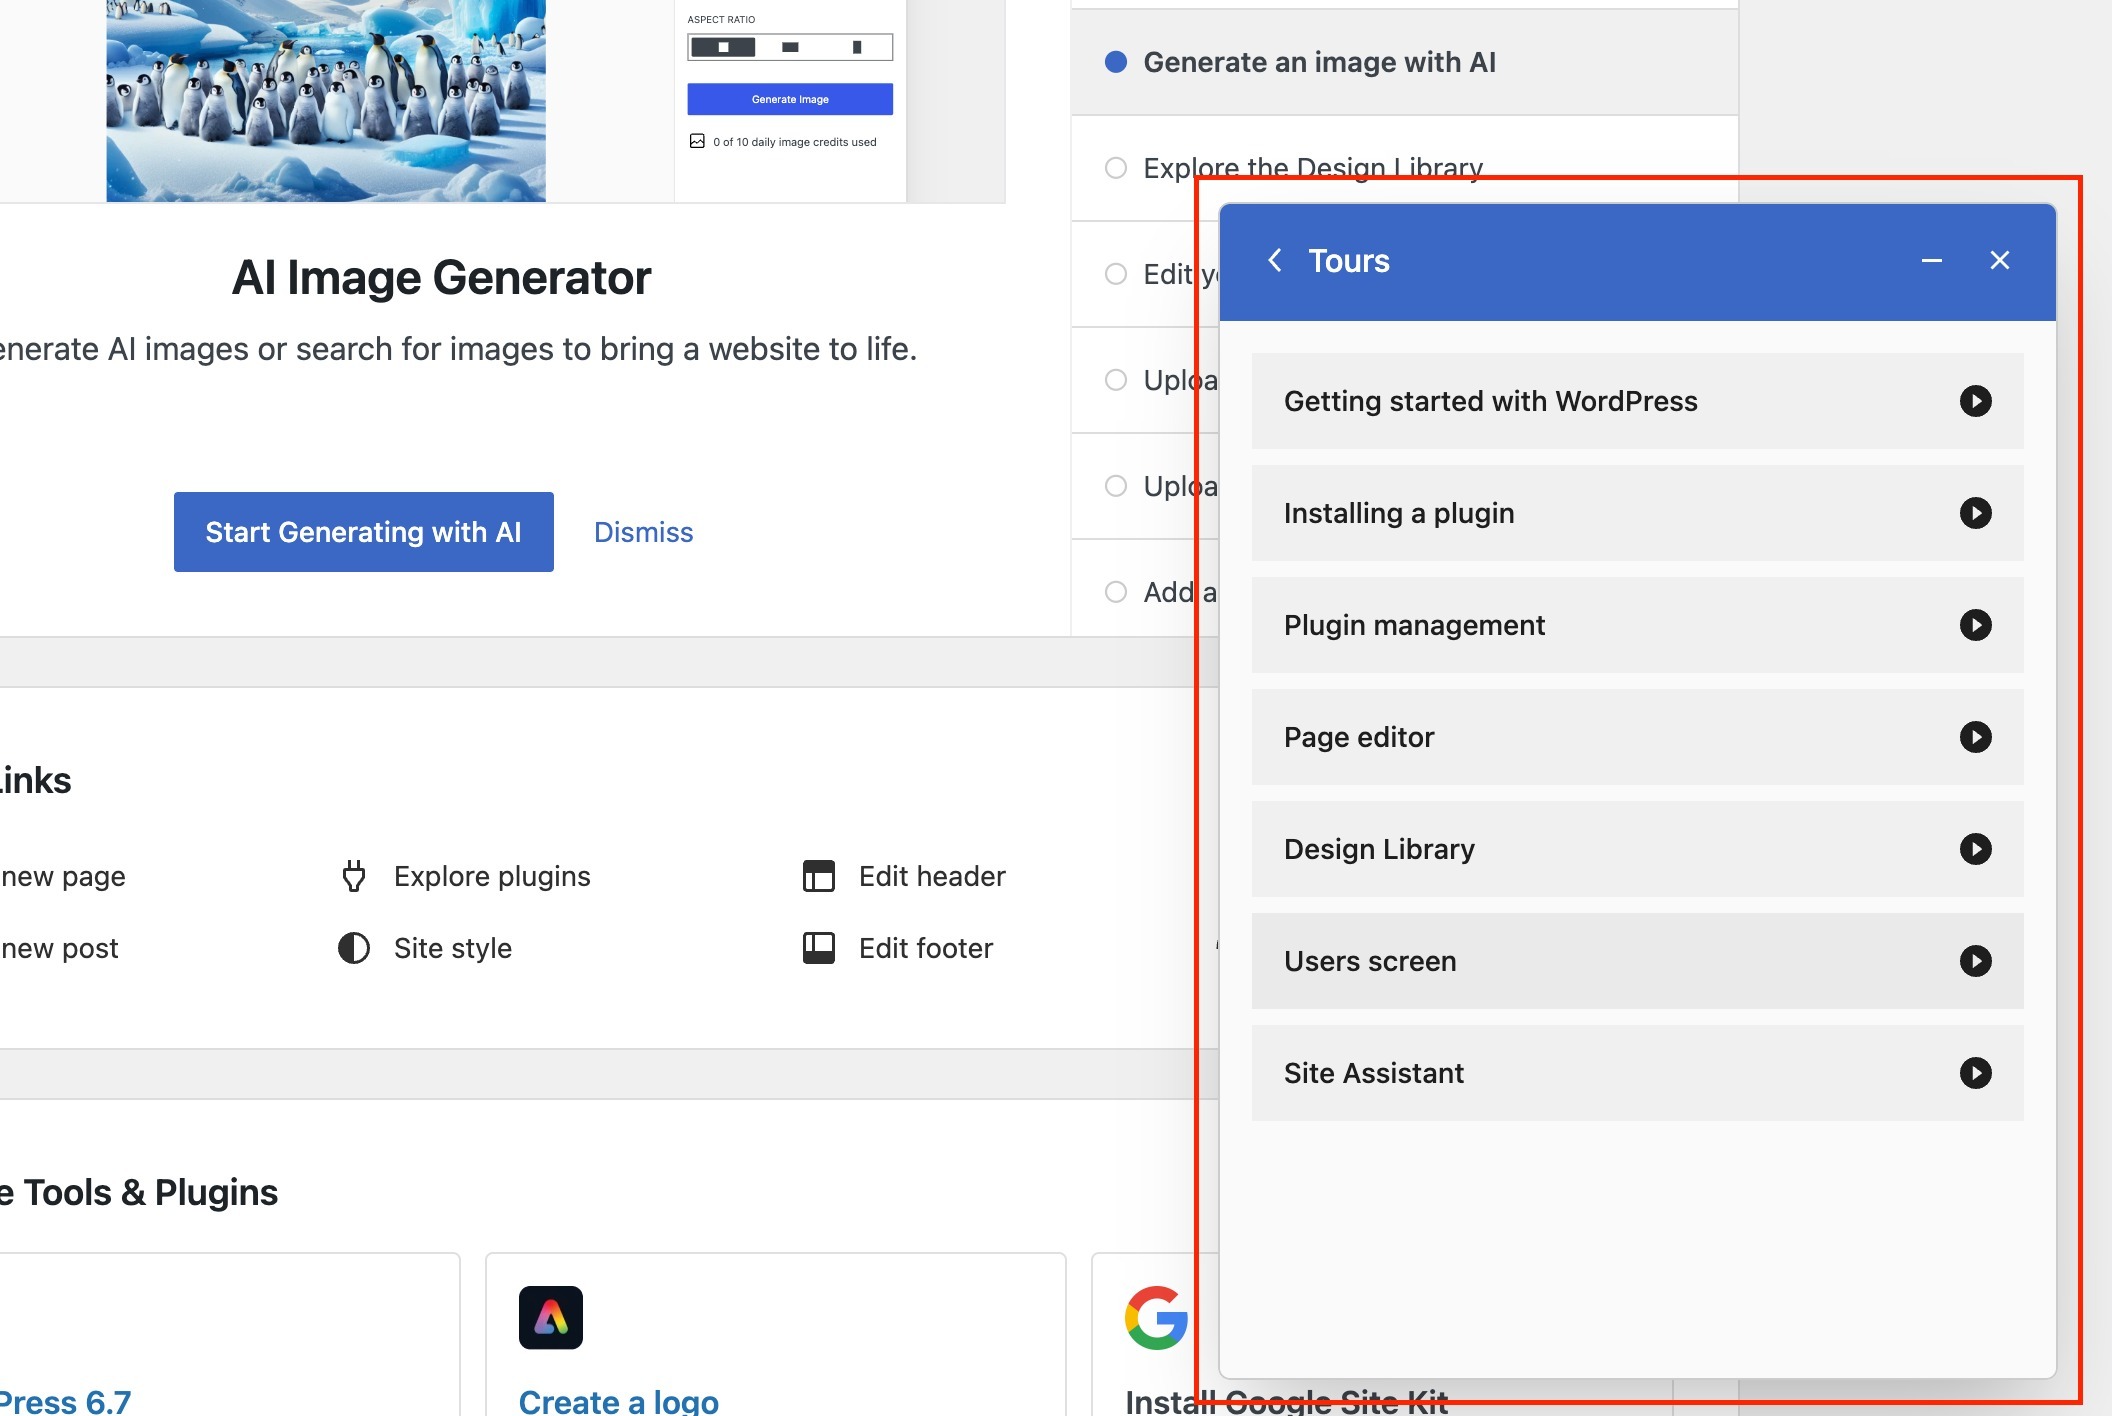Open Site style quick link
2112x1416 pixels.
[452, 948]
